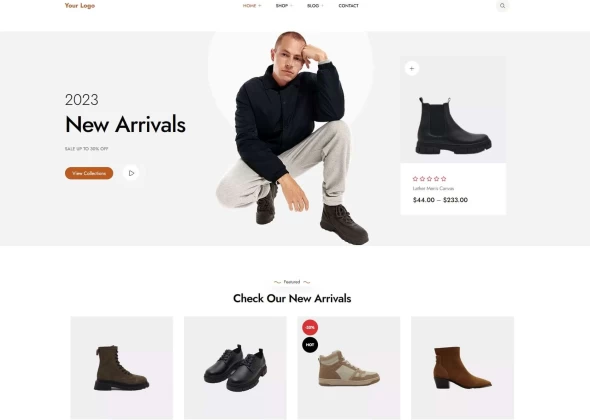Expand the Shop menu dropdown
This screenshot has width=590, height=420.
click(284, 6)
